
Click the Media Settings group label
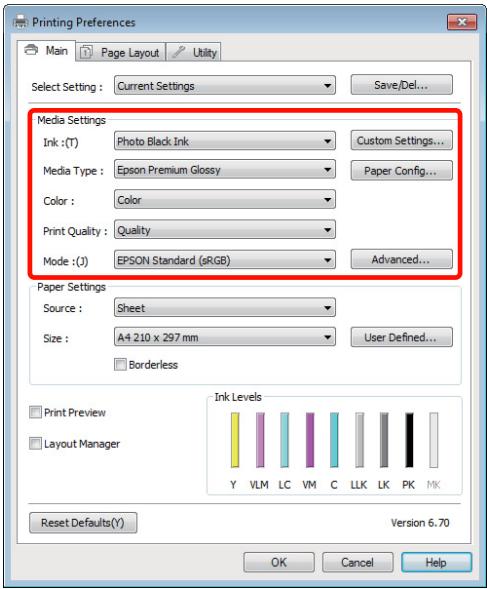(x=71, y=120)
